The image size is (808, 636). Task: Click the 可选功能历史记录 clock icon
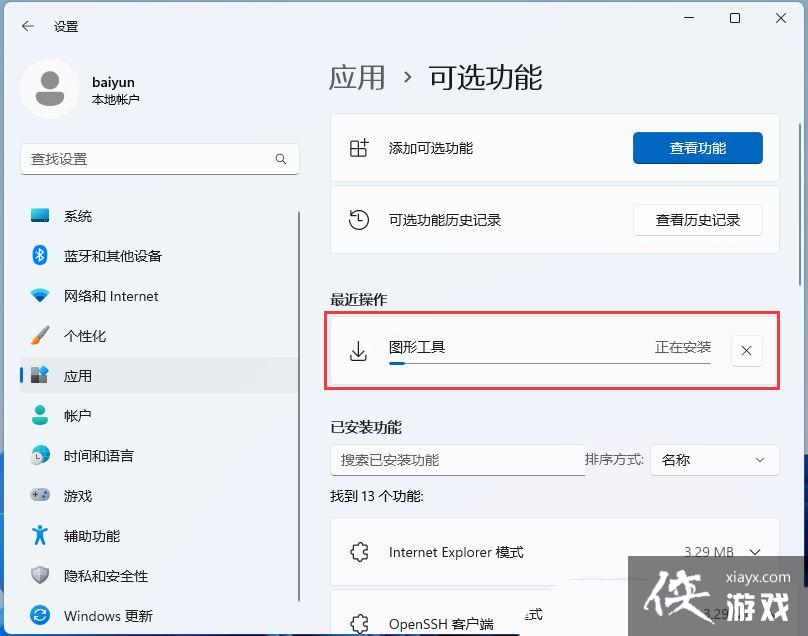[358, 220]
